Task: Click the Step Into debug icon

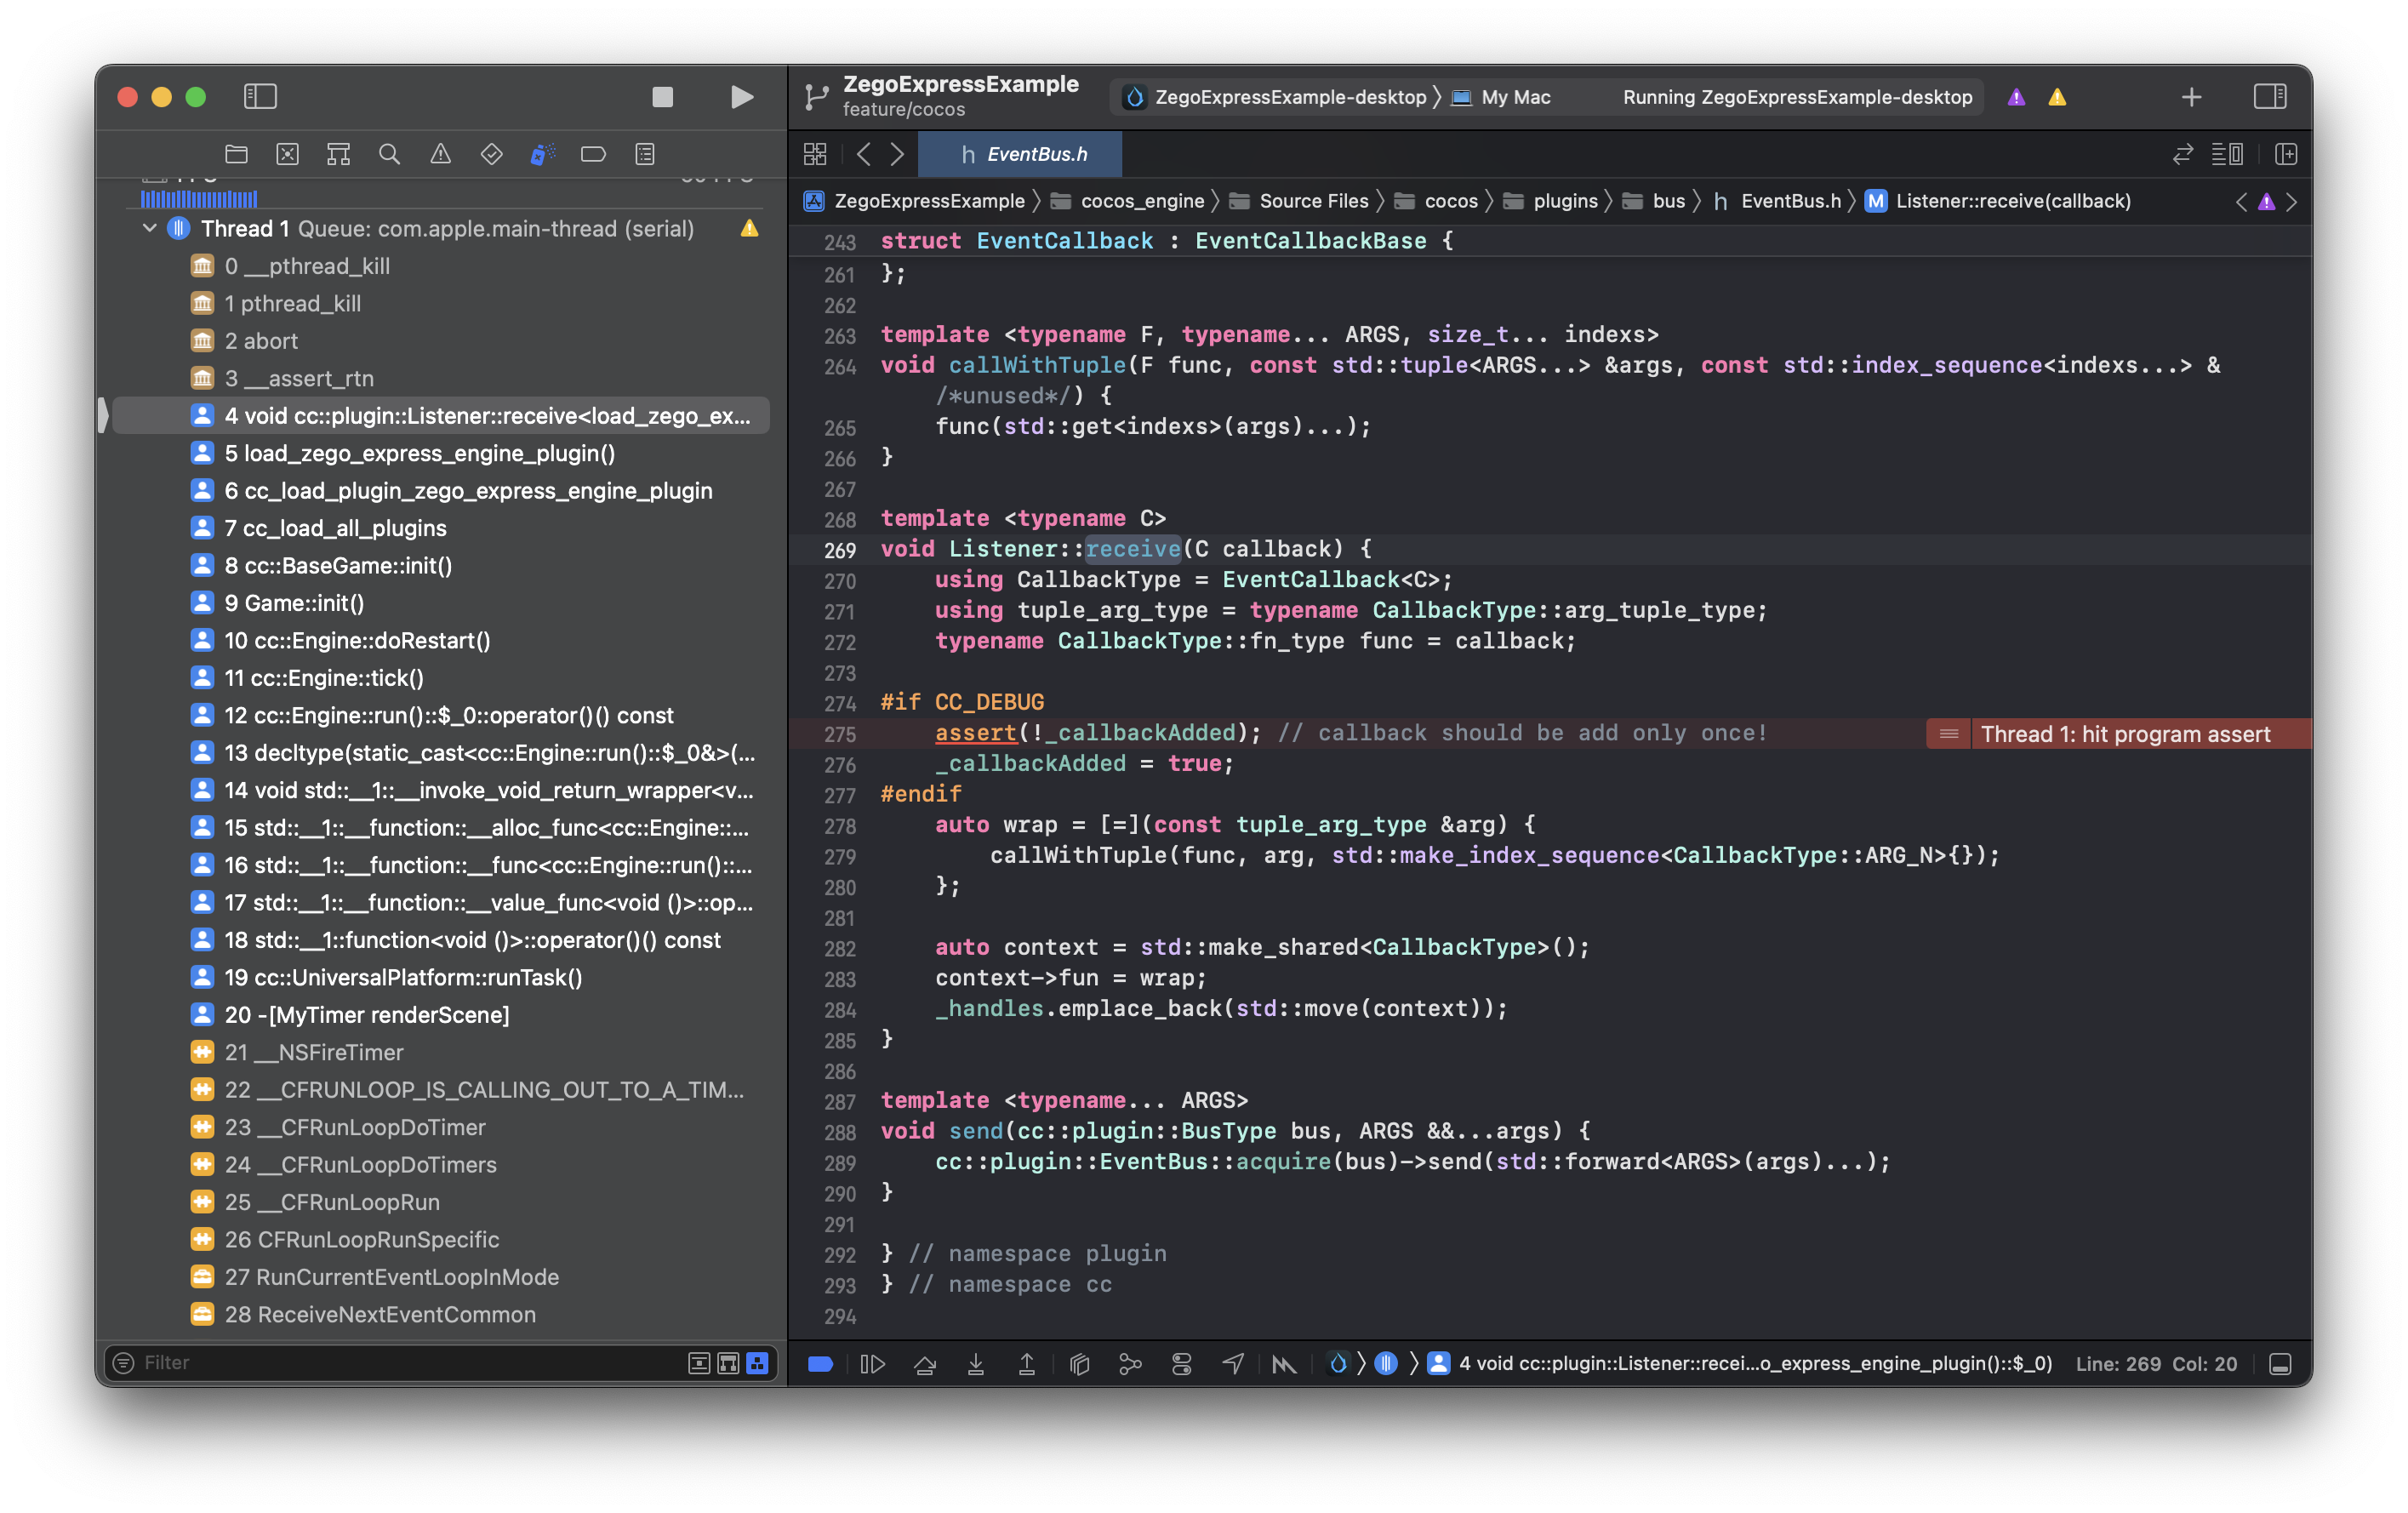Action: 976,1363
